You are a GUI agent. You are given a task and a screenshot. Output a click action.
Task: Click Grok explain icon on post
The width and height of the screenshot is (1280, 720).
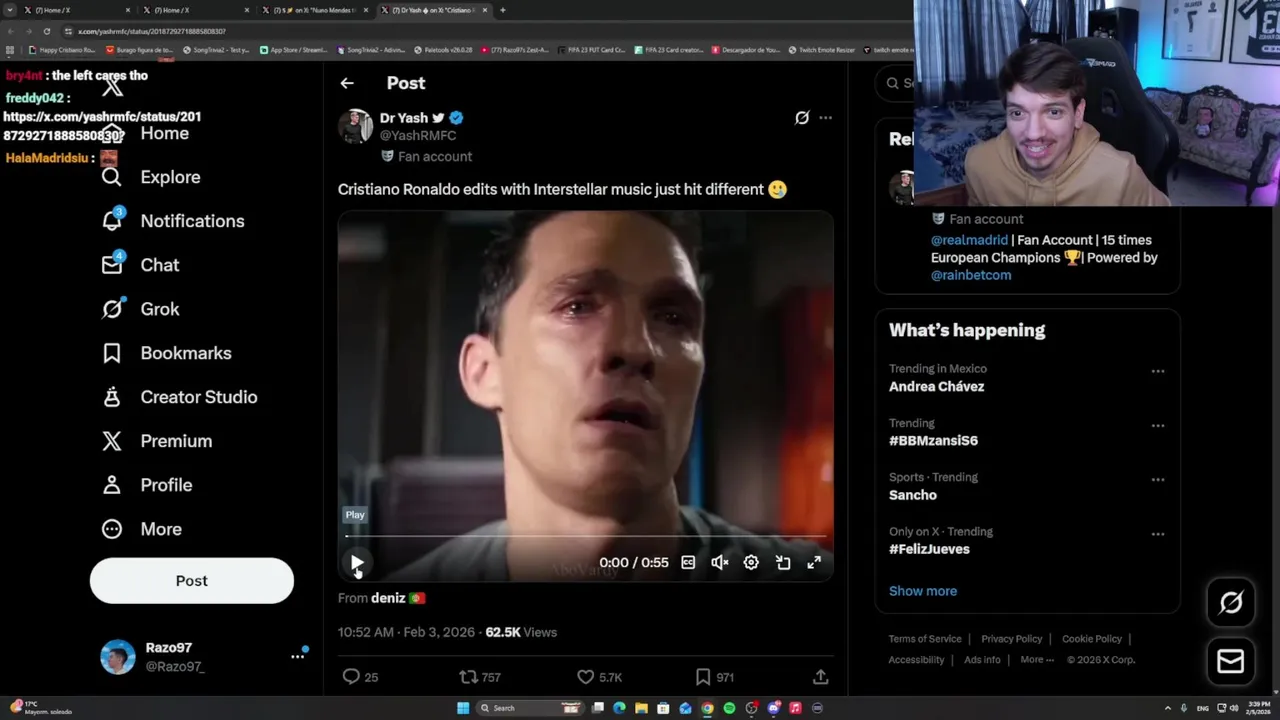pyautogui.click(x=801, y=118)
